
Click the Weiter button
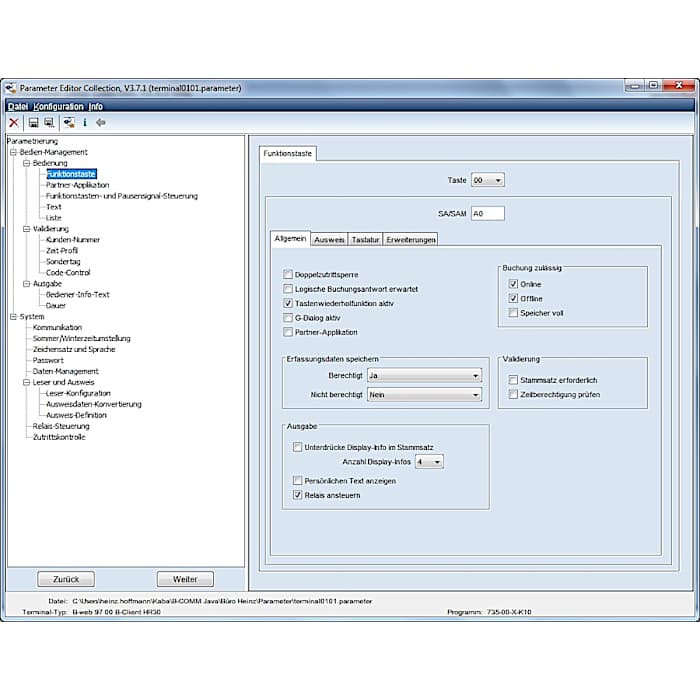185,579
